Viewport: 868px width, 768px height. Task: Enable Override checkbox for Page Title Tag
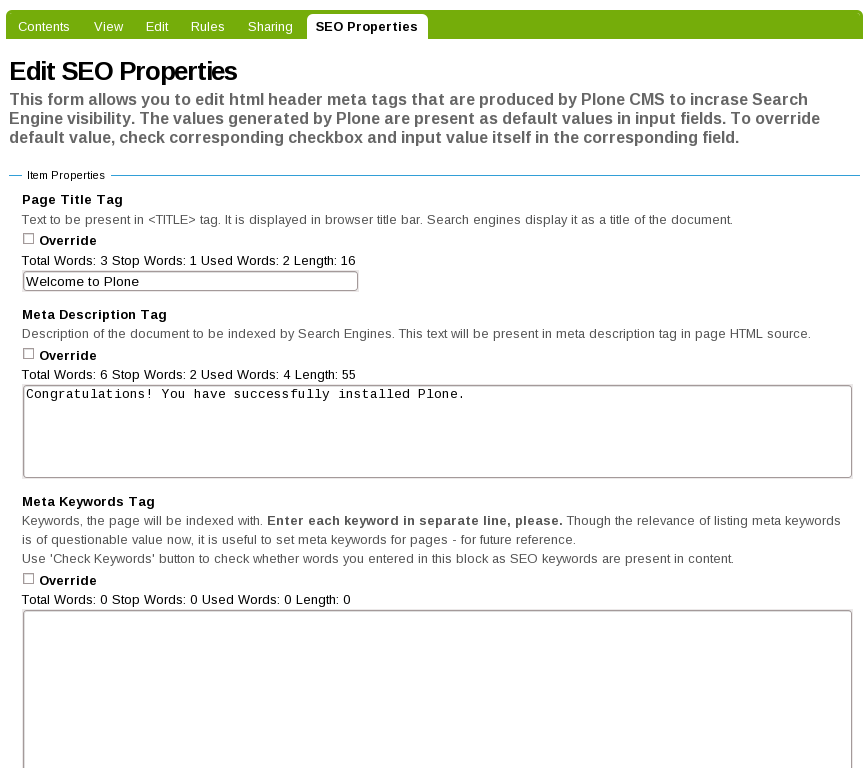coord(29,239)
